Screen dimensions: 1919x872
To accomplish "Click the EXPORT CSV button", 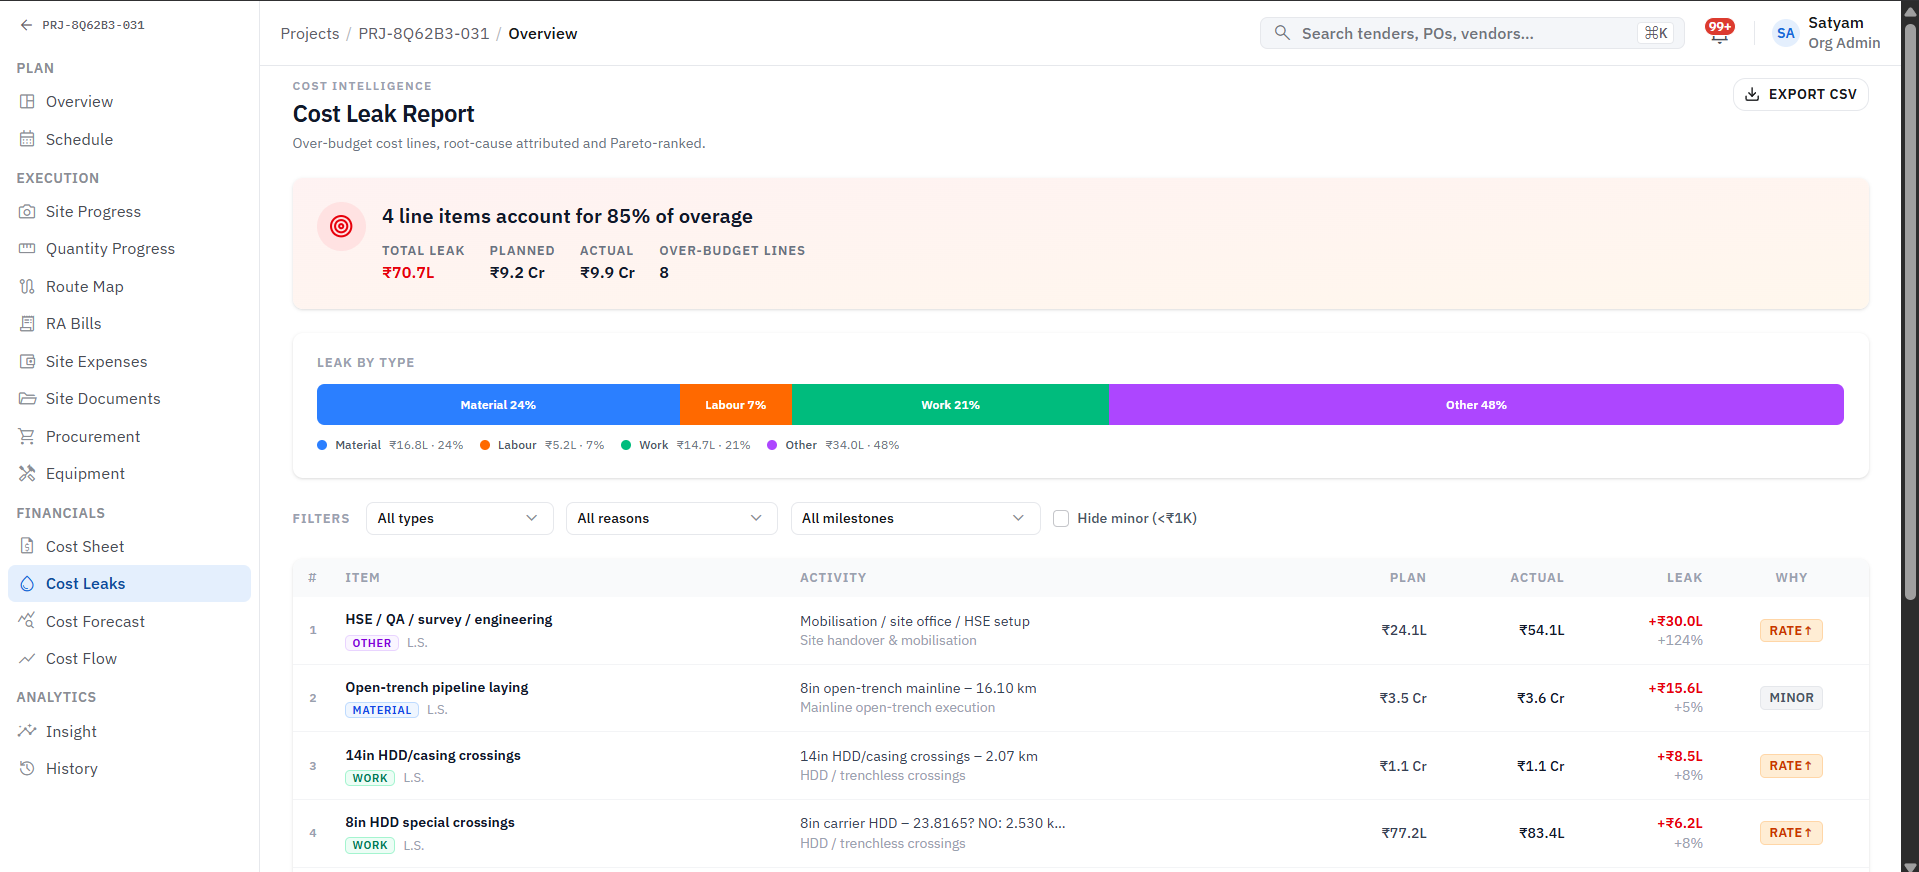I will (x=1800, y=95).
